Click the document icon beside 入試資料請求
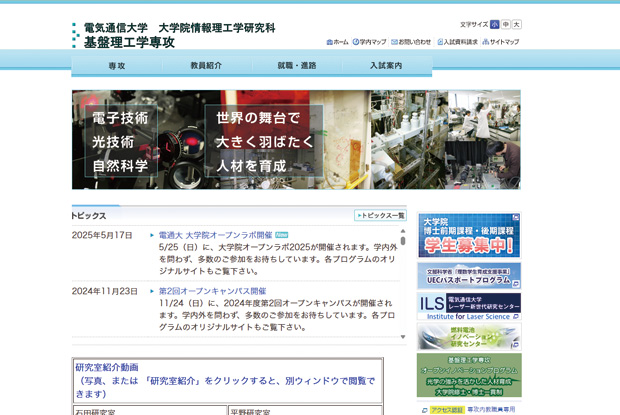 pyautogui.click(x=439, y=42)
